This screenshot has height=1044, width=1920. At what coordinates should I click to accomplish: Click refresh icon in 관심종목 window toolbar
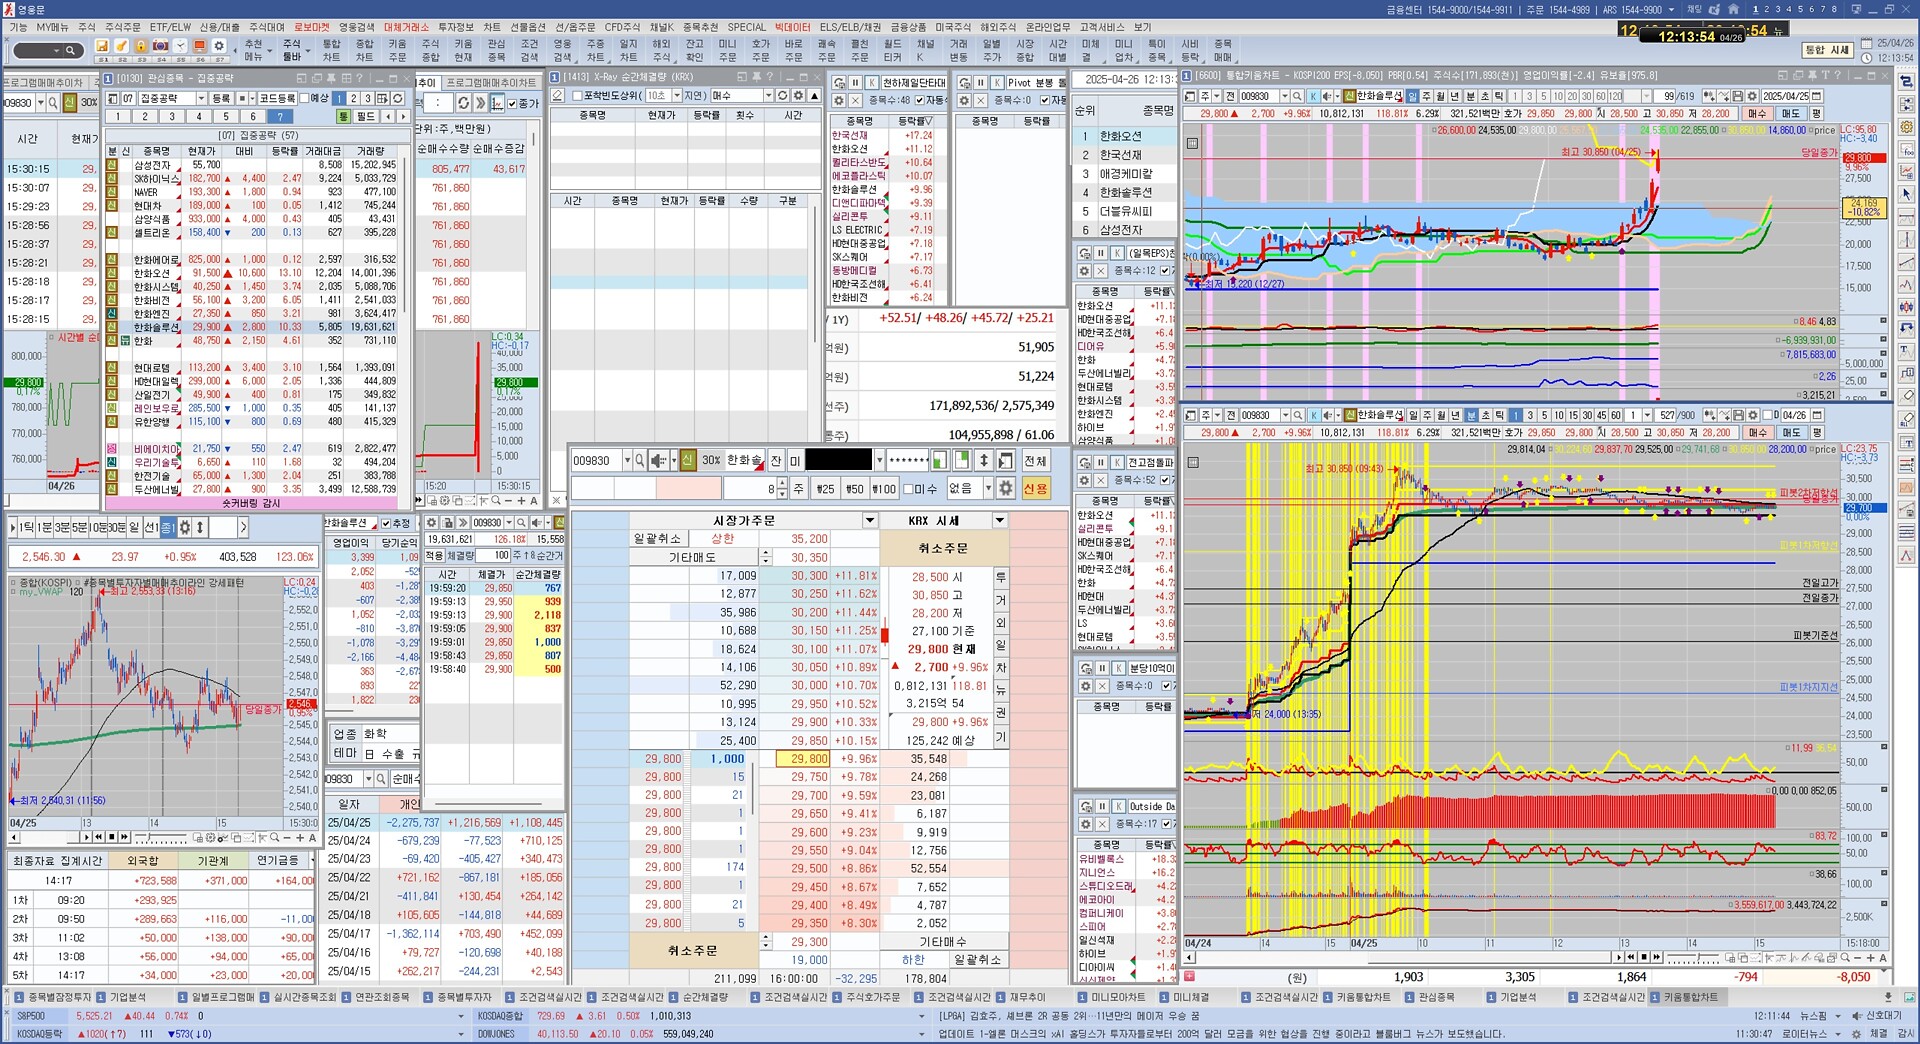click(398, 98)
